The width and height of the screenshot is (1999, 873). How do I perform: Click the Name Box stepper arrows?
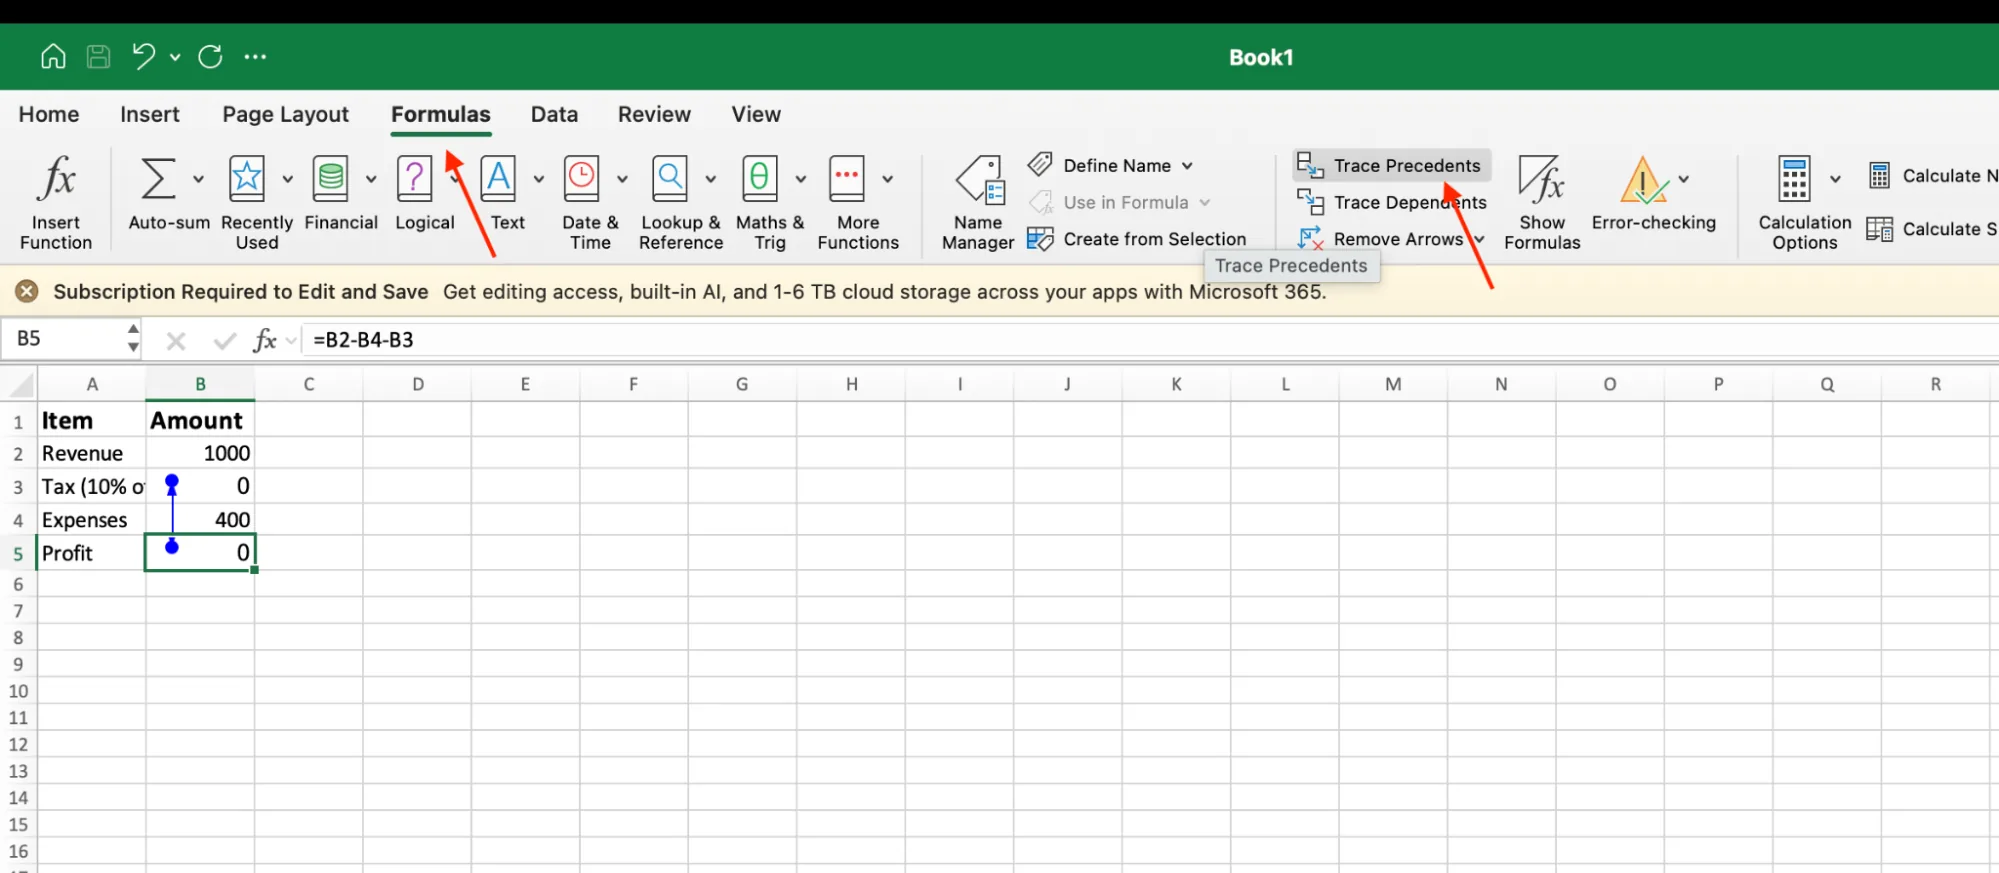coord(133,339)
